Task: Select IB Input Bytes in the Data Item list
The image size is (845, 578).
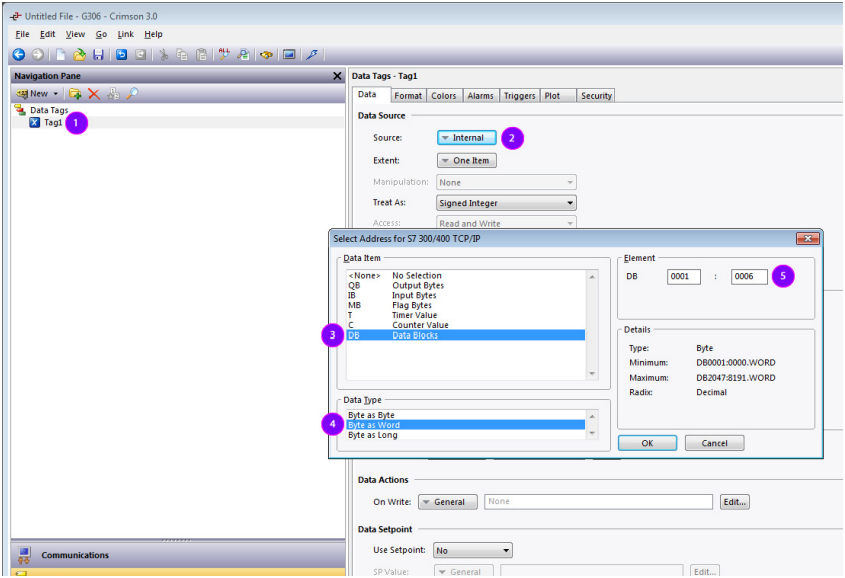Action: pyautogui.click(x=466, y=295)
